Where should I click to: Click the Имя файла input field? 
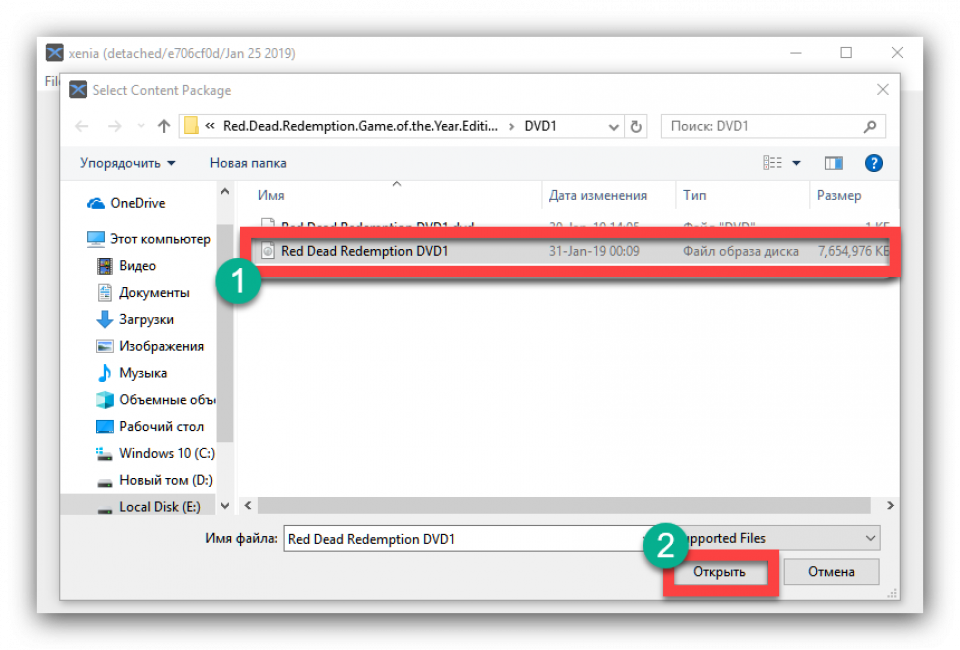tap(465, 539)
